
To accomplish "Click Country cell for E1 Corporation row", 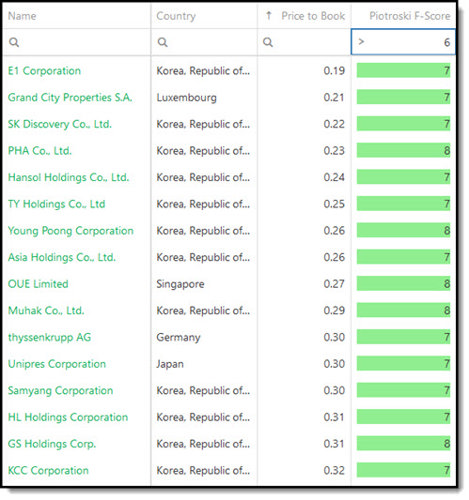I will click(203, 71).
